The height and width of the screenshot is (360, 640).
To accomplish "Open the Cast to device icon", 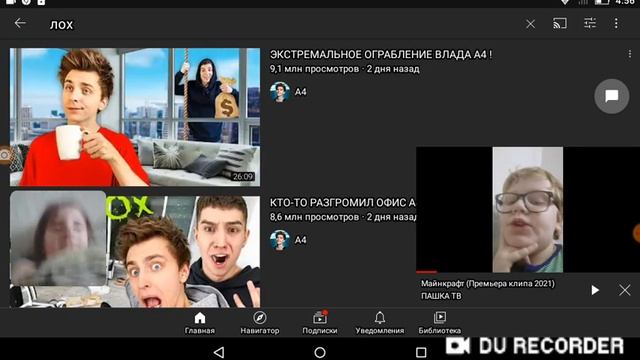I will coord(560,23).
